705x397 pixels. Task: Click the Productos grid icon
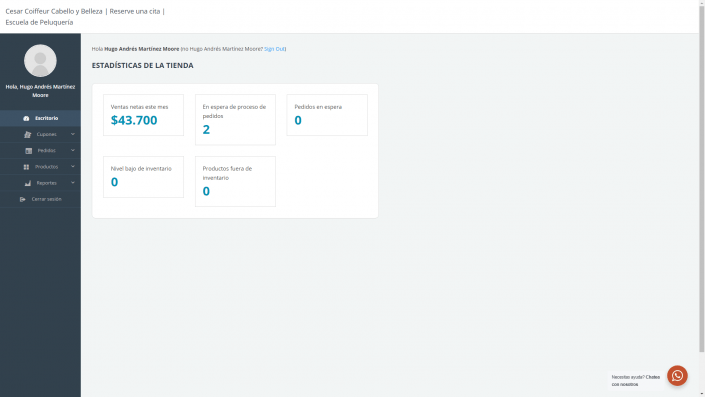click(26, 167)
